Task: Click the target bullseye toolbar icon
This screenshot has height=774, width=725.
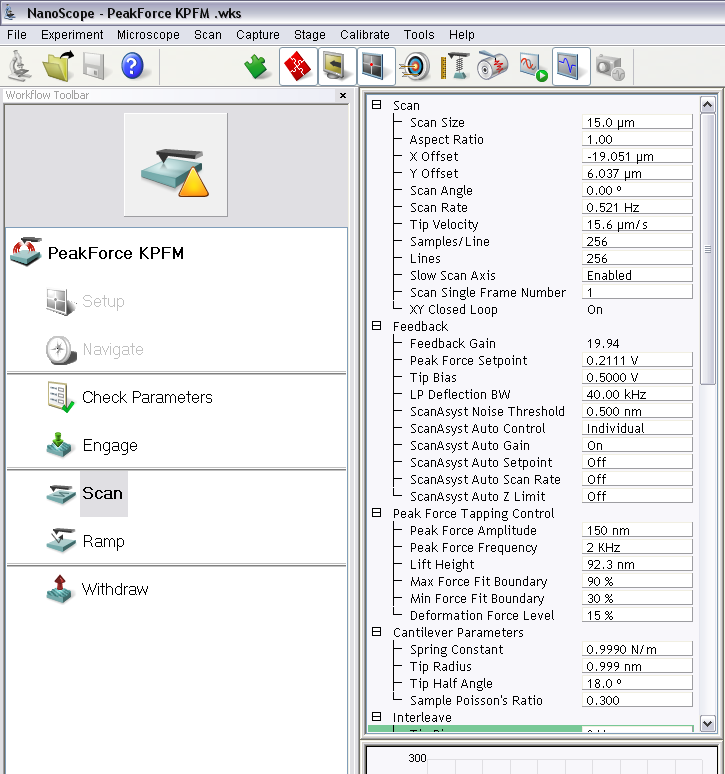Action: 415,67
